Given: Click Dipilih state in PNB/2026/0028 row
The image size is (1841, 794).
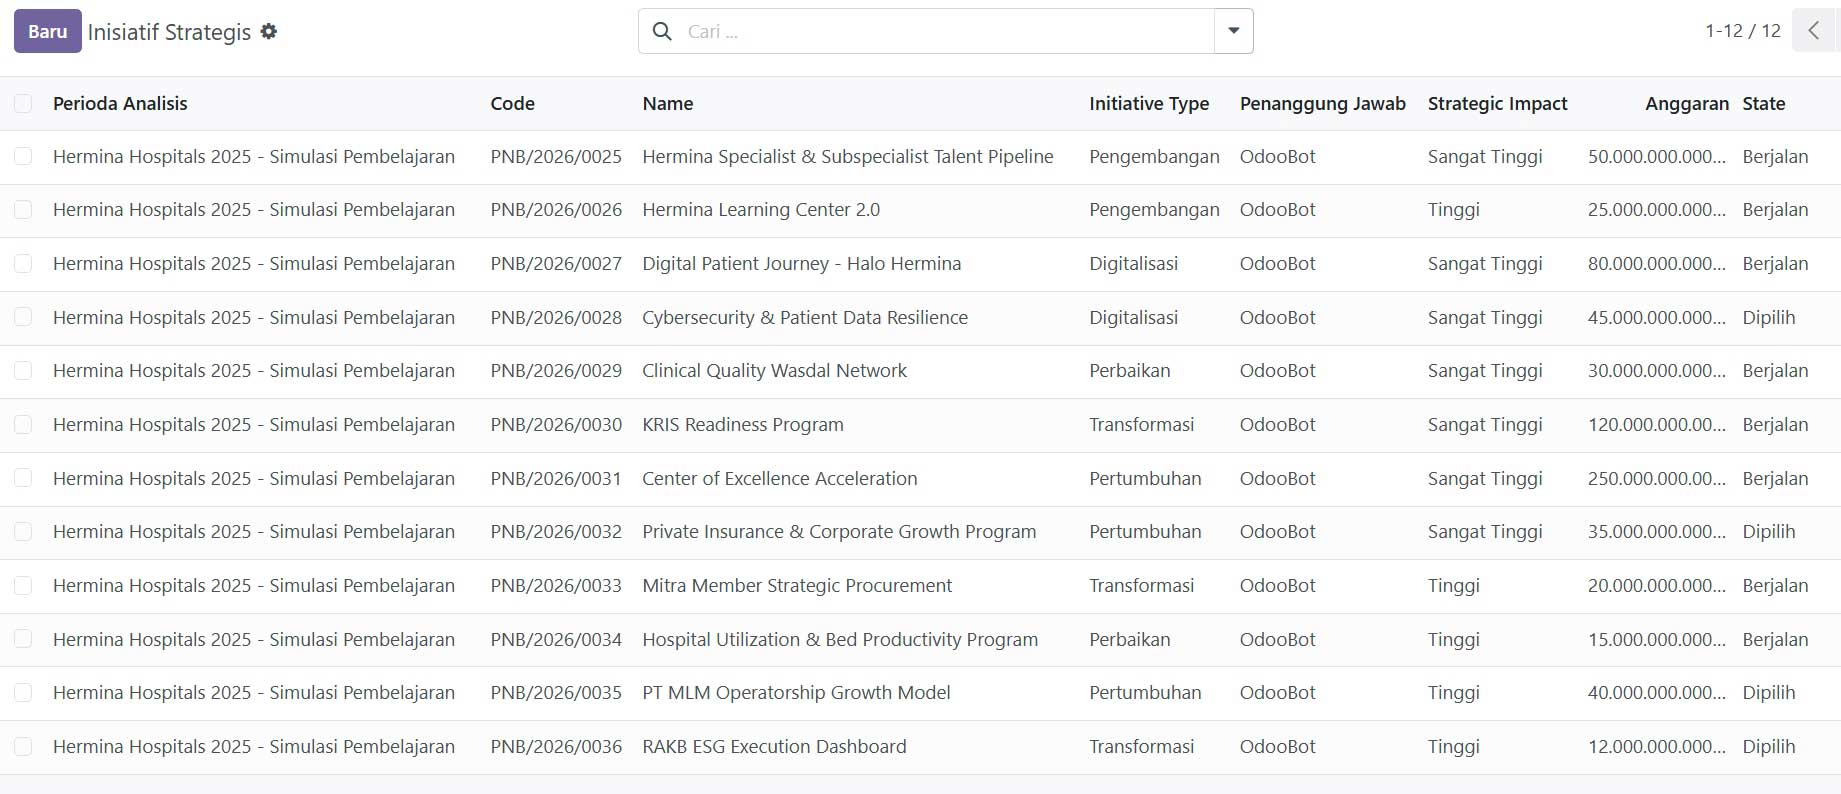Looking at the screenshot, I should 1768,317.
